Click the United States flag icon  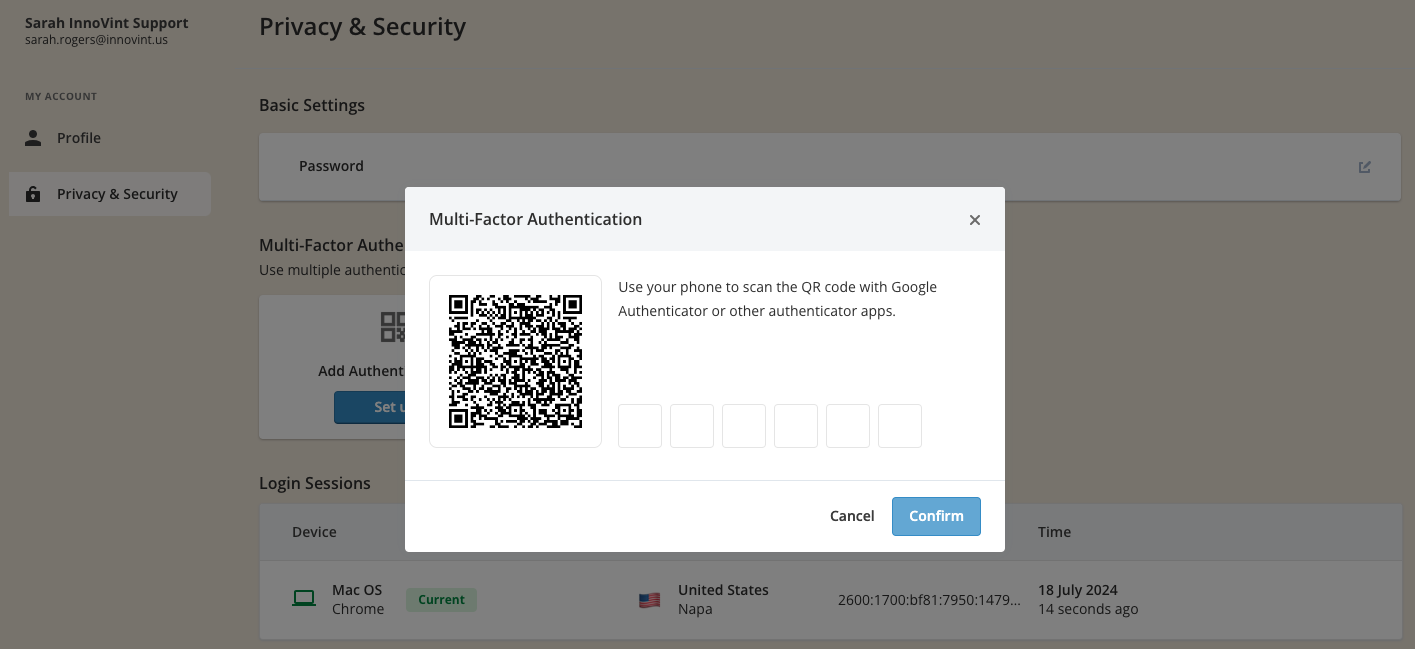click(x=650, y=598)
